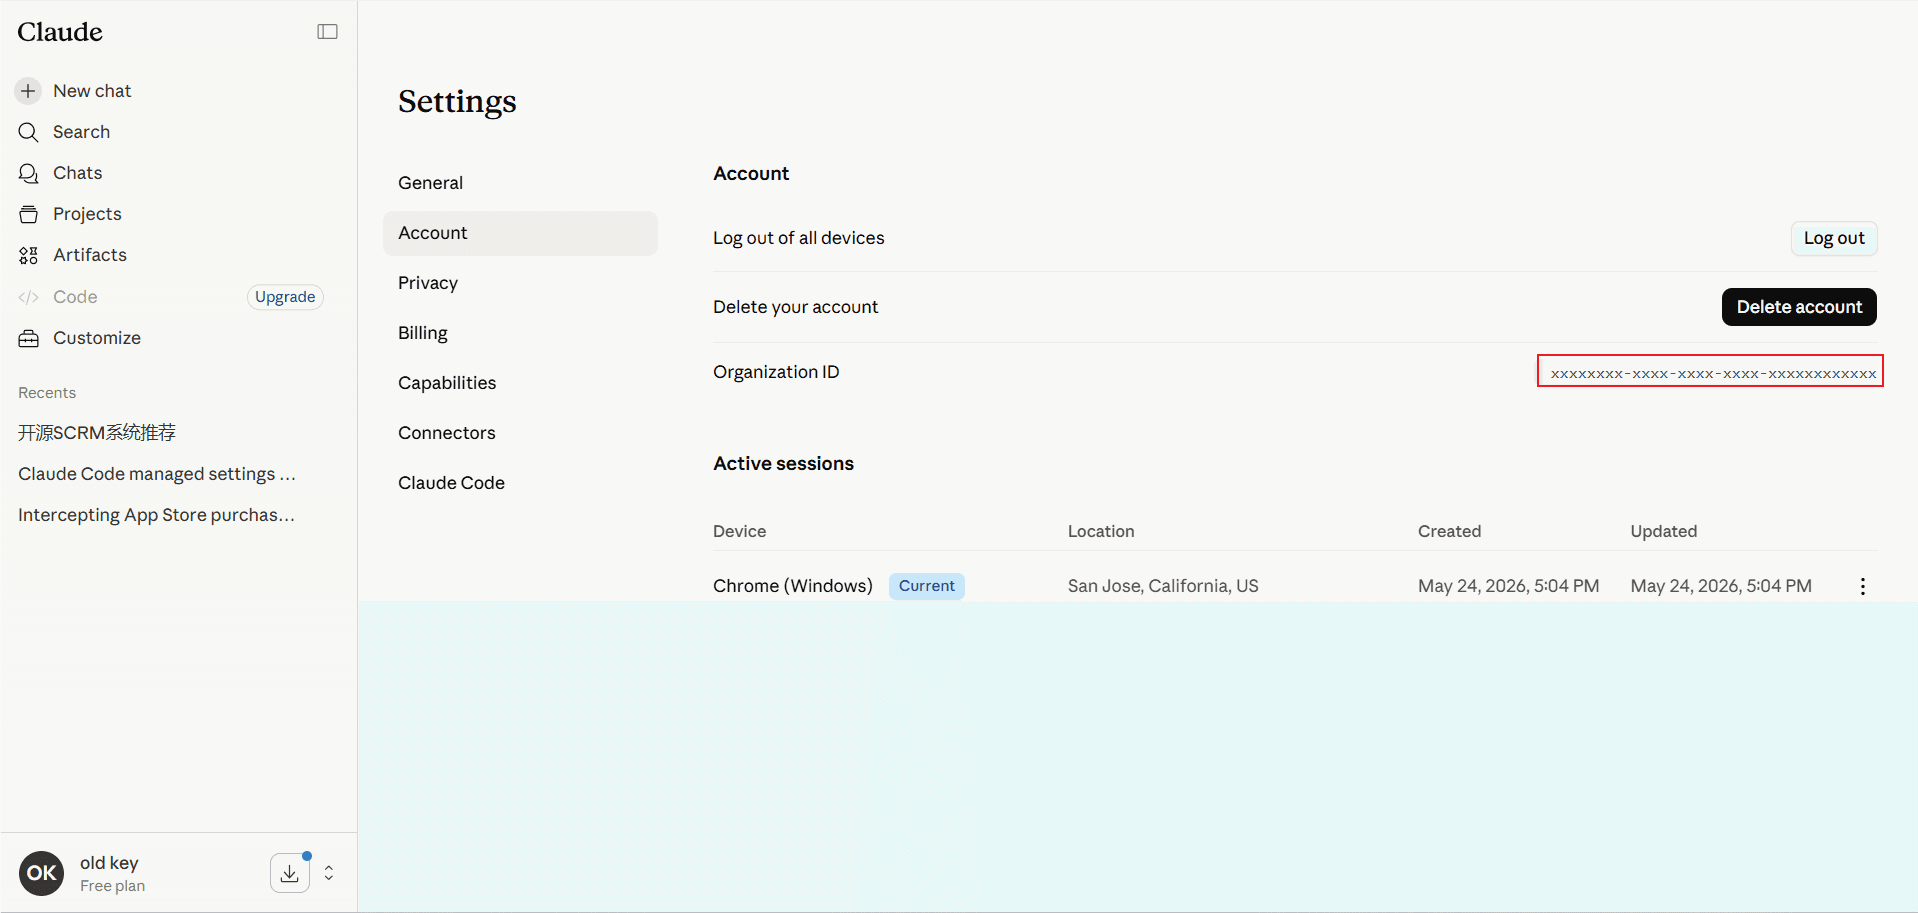Click the Log out of all devices label
This screenshot has height=913, width=1918.
click(x=799, y=238)
